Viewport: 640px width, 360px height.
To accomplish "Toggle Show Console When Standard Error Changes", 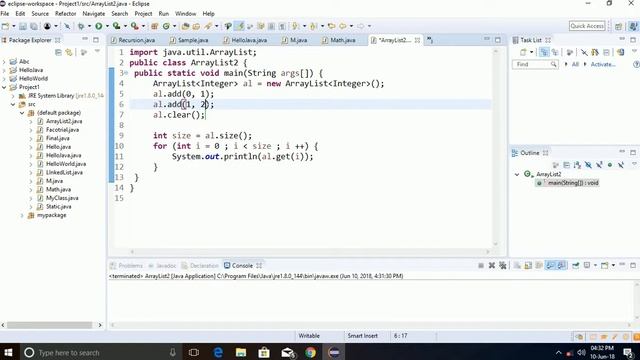I will pos(562,265).
